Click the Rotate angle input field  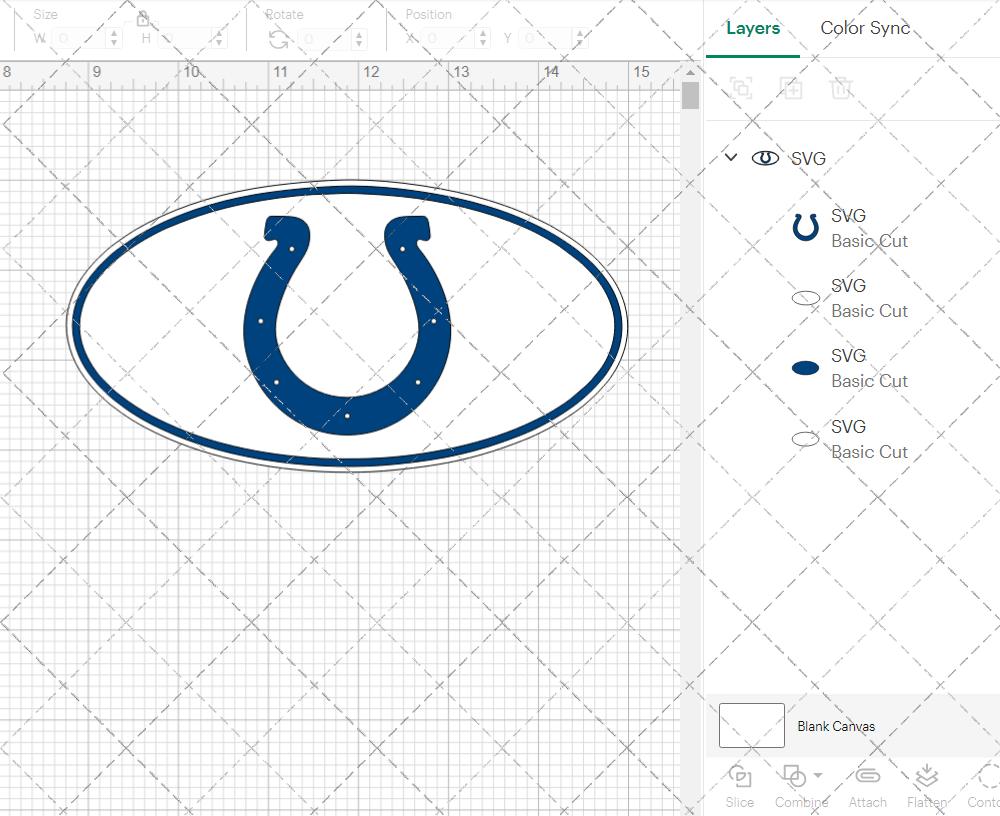tap(325, 39)
